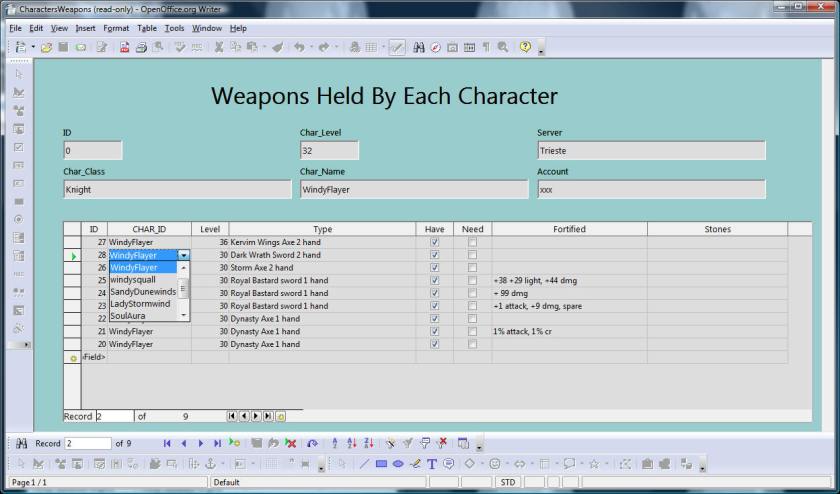Click the Char_Name field containing WindyFlayer
The image size is (840, 494).
click(x=413, y=189)
